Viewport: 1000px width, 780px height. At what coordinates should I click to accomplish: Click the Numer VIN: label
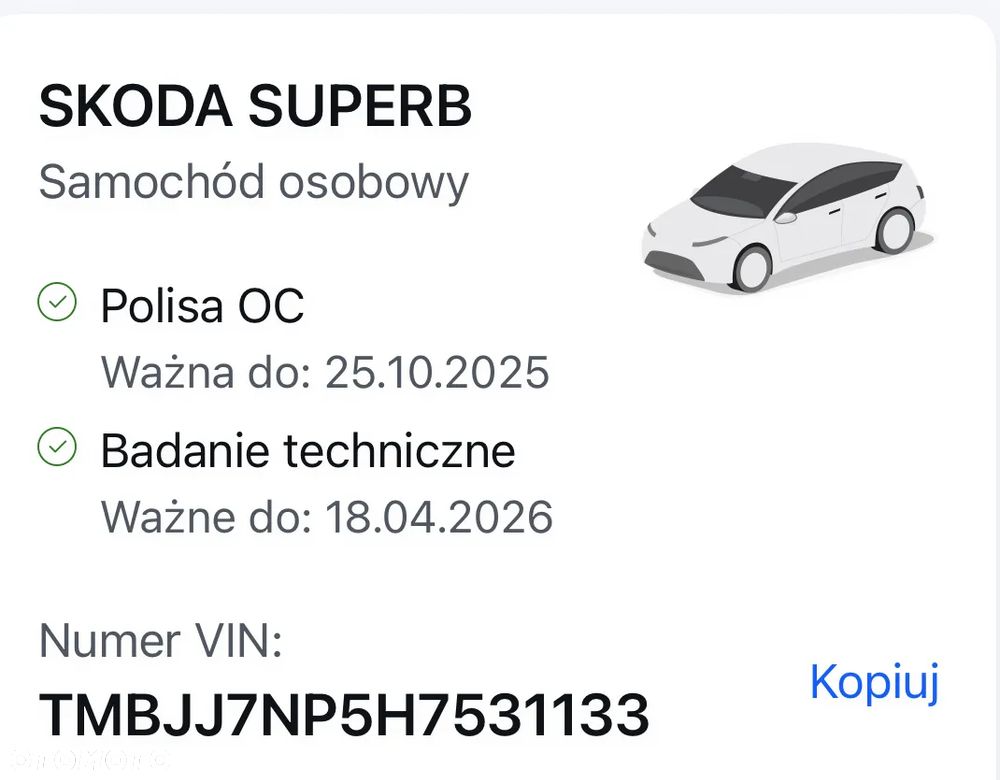pyautogui.click(x=160, y=641)
